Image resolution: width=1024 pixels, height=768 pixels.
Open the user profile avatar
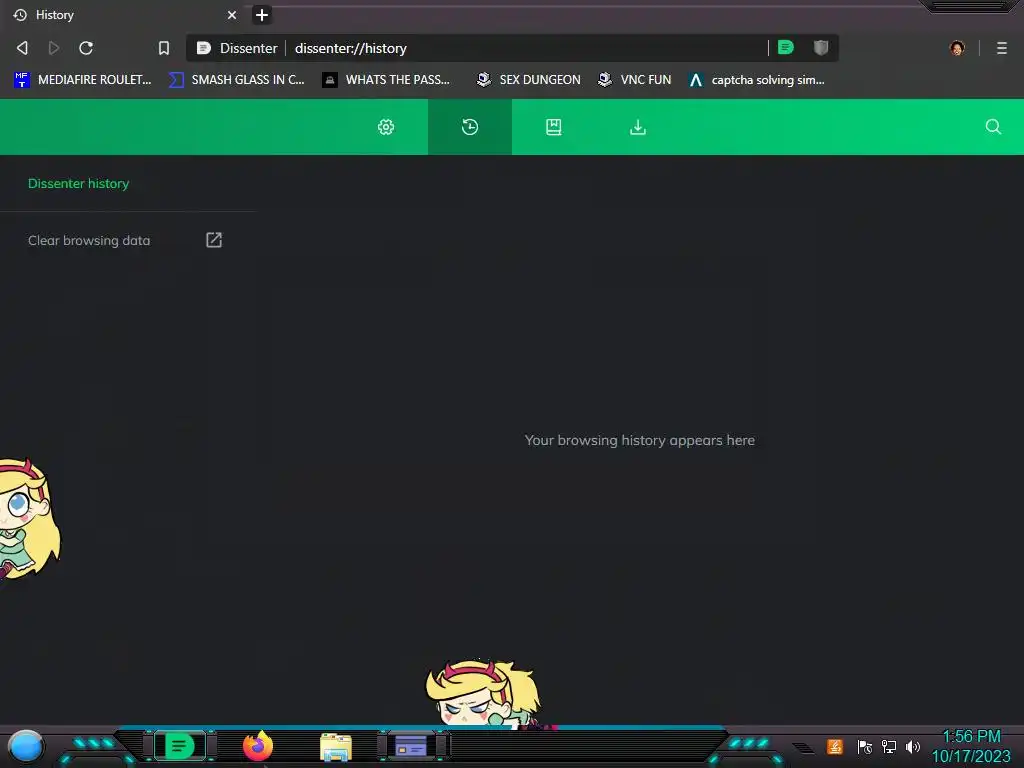click(957, 48)
